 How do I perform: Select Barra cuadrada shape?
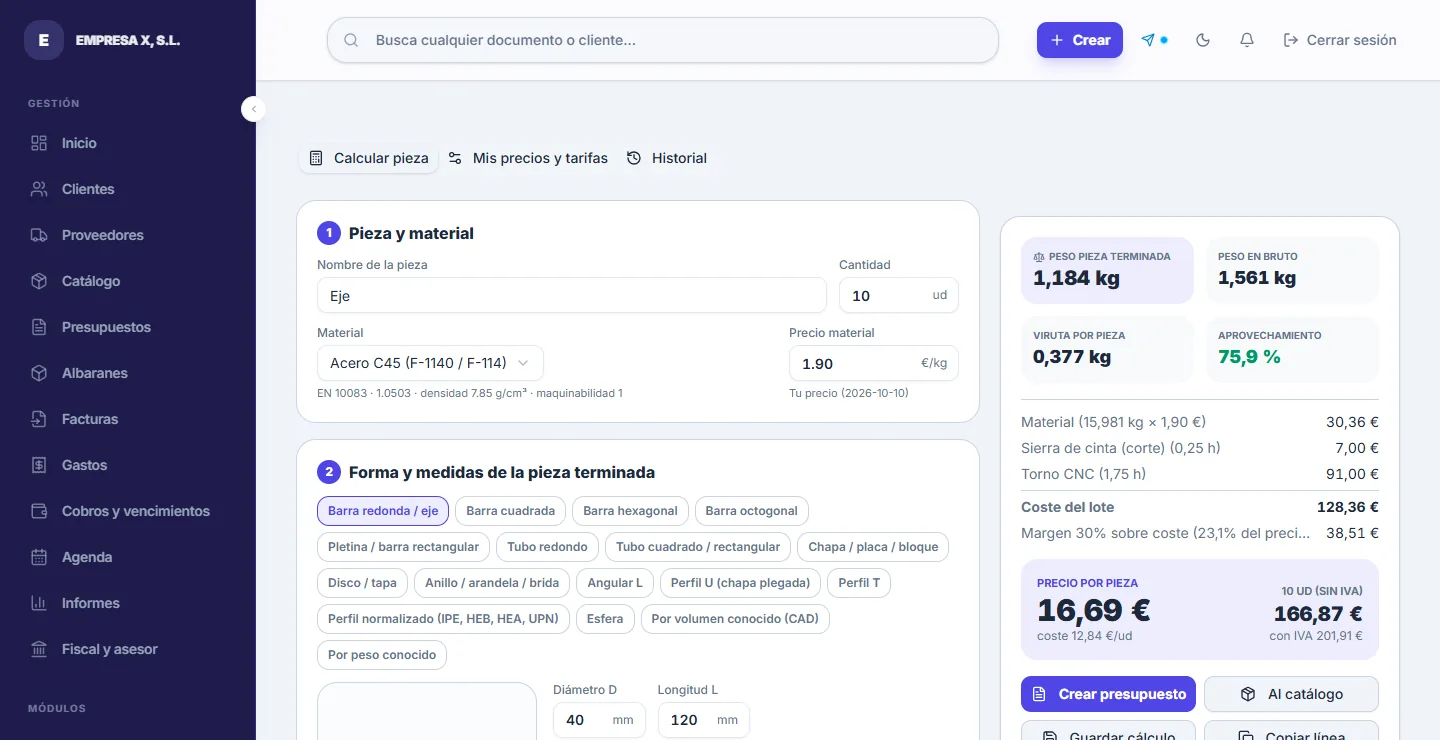pyautogui.click(x=510, y=511)
